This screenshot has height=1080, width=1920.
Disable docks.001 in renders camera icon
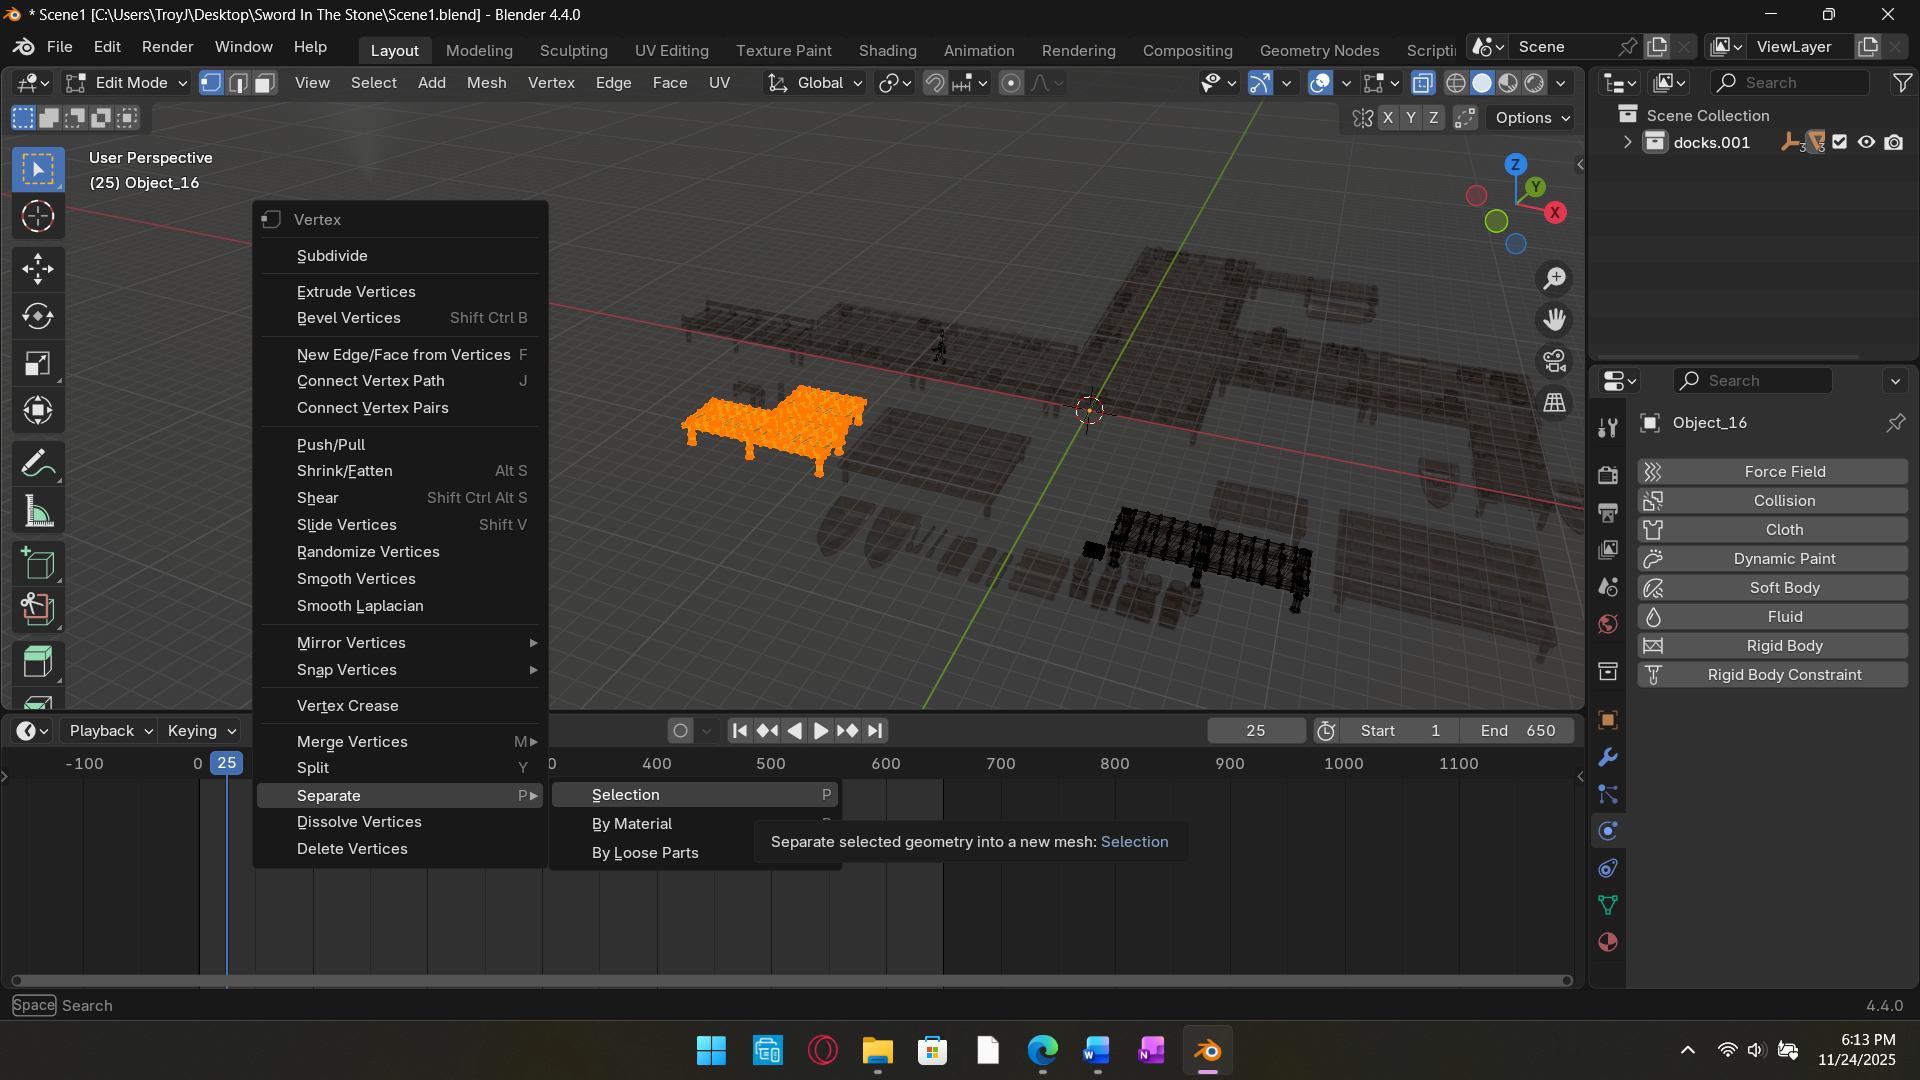[x=1894, y=142]
